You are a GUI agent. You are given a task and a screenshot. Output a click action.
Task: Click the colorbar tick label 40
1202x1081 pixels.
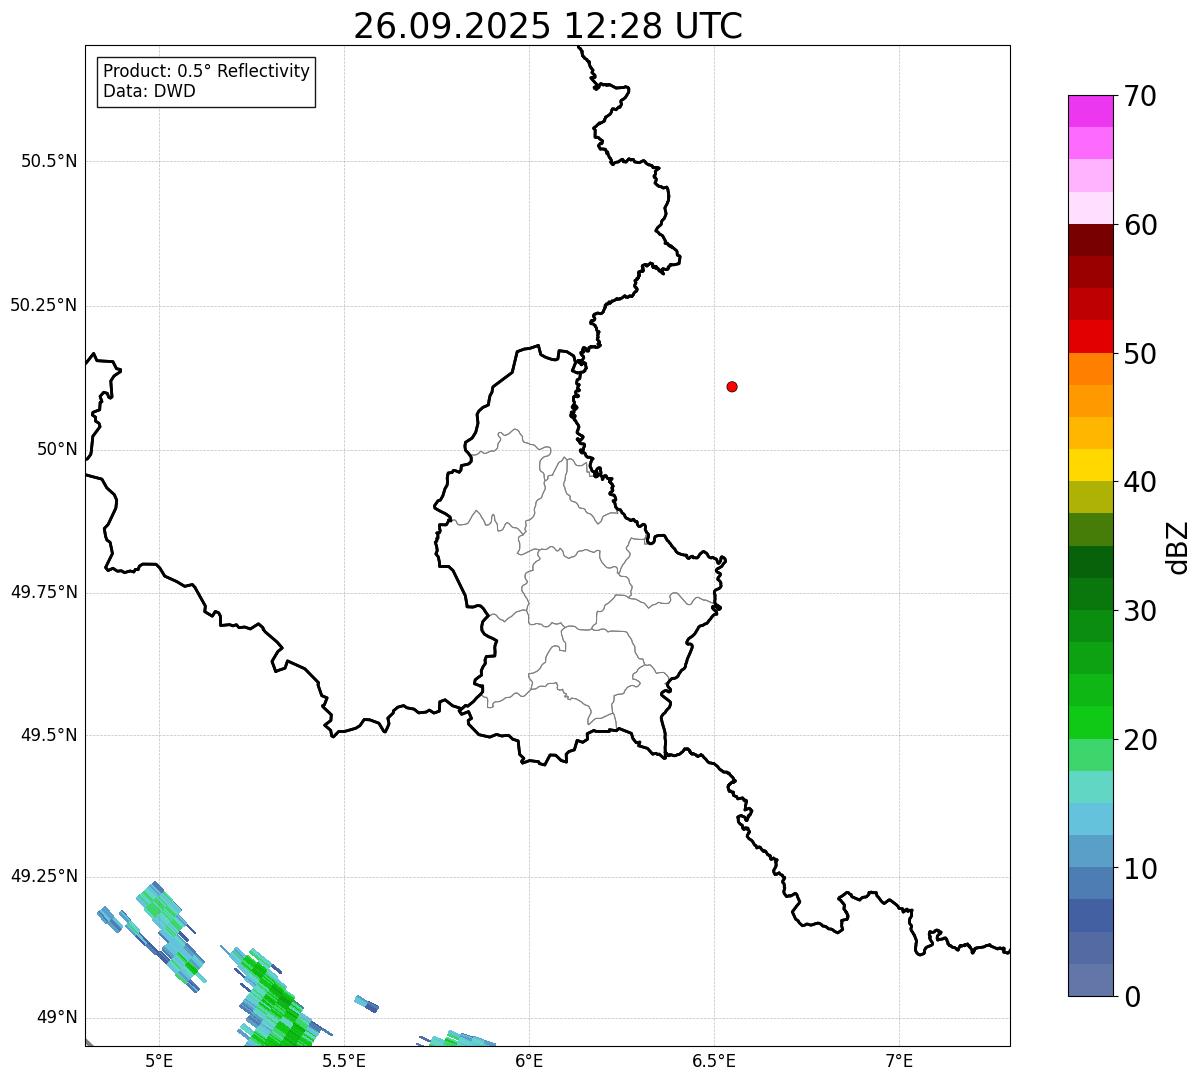coord(1140,483)
